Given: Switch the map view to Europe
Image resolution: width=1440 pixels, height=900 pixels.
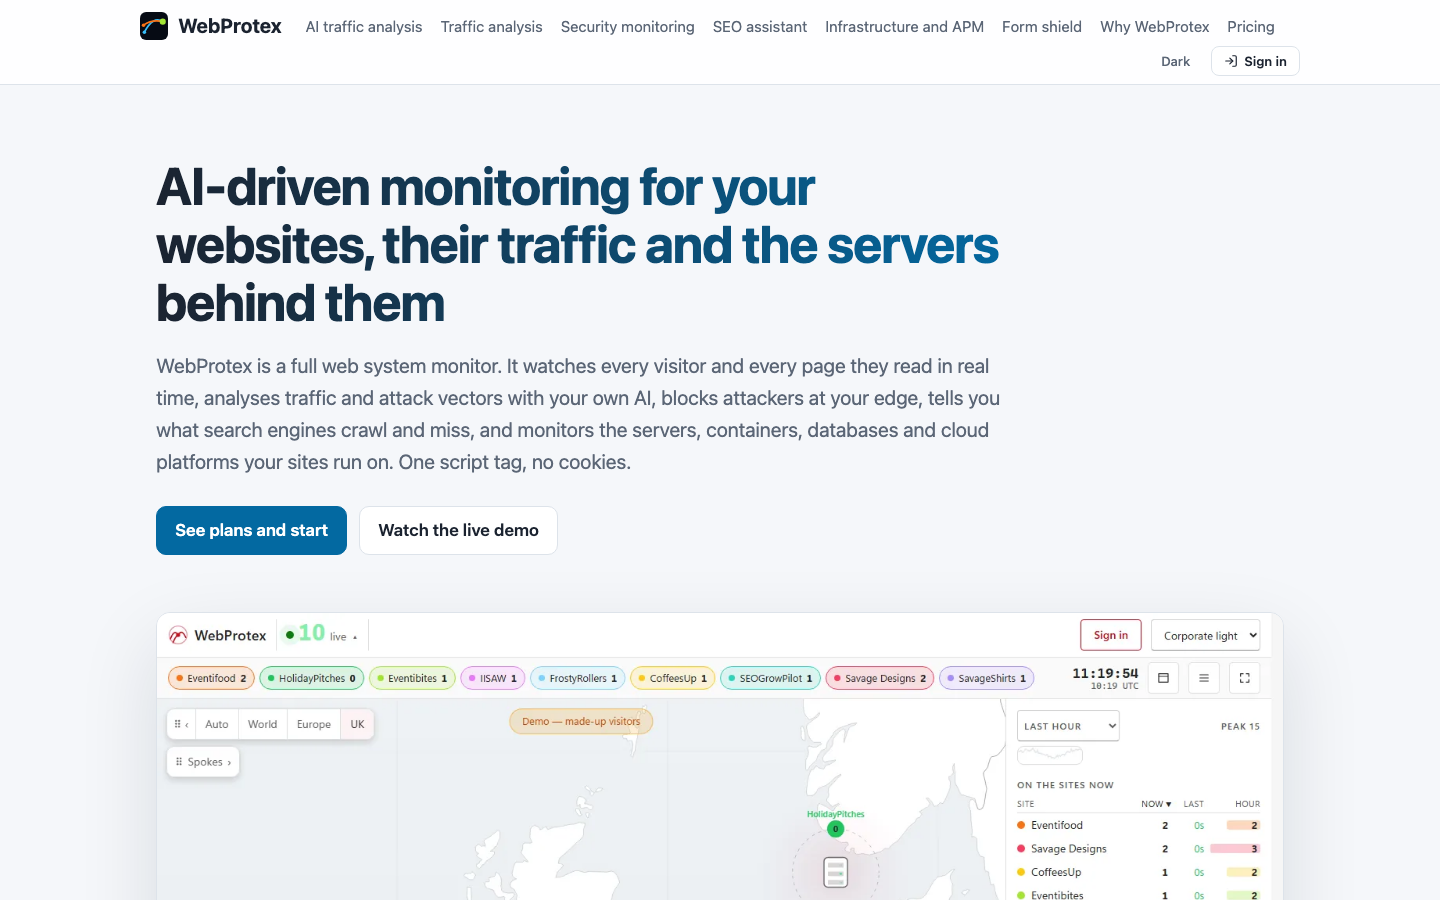Looking at the screenshot, I should point(314,724).
